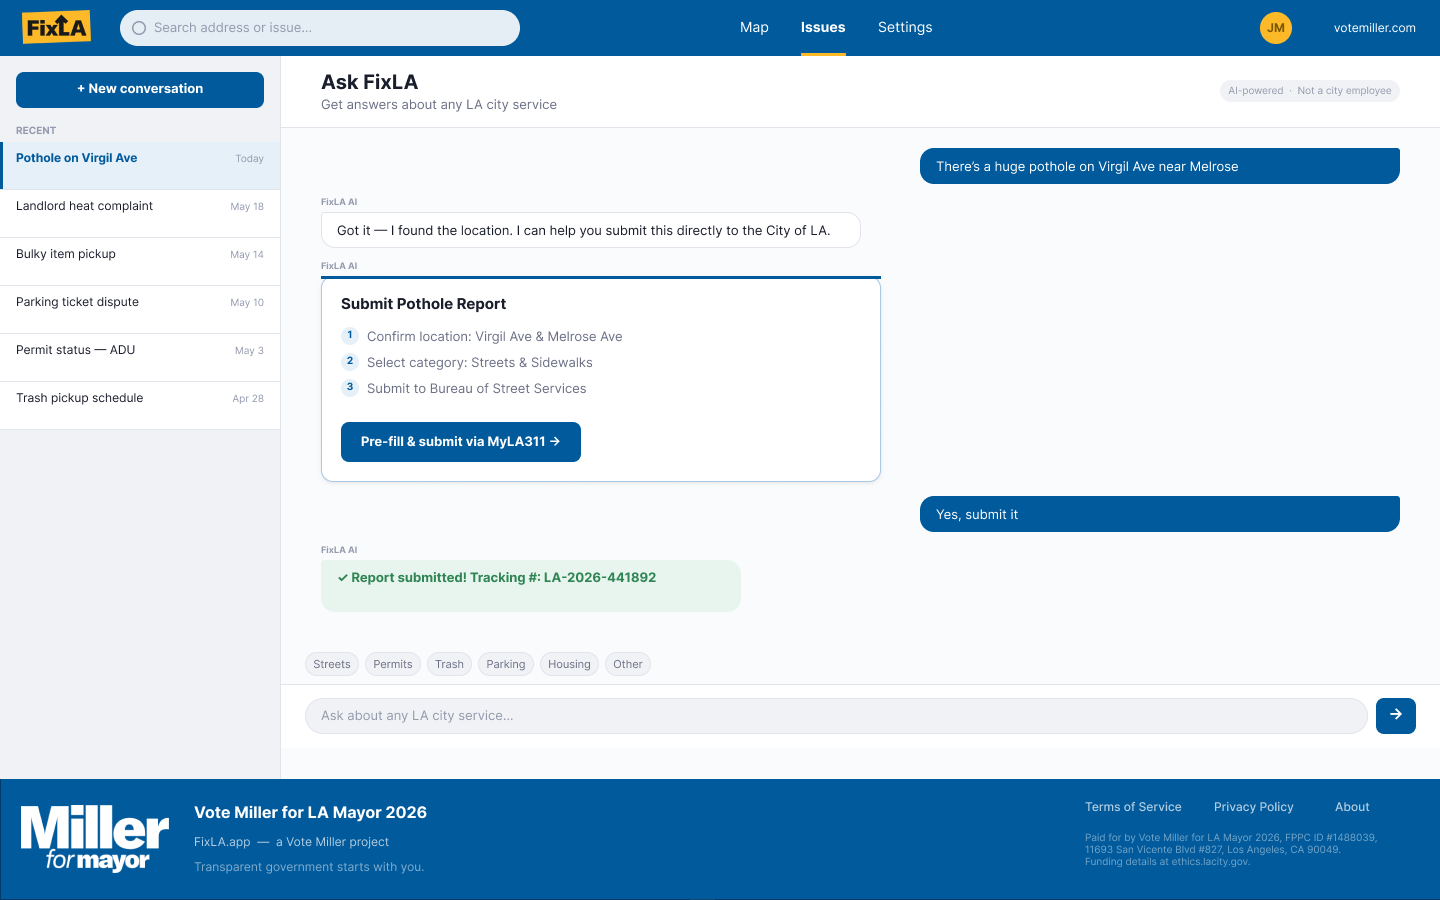Click the Report submitted tracking message
Viewport: 1440px width, 900px height.
tap(531, 586)
